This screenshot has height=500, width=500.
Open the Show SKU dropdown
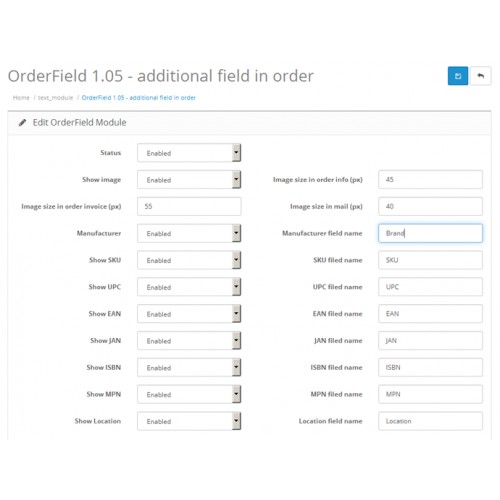pyautogui.click(x=189, y=260)
